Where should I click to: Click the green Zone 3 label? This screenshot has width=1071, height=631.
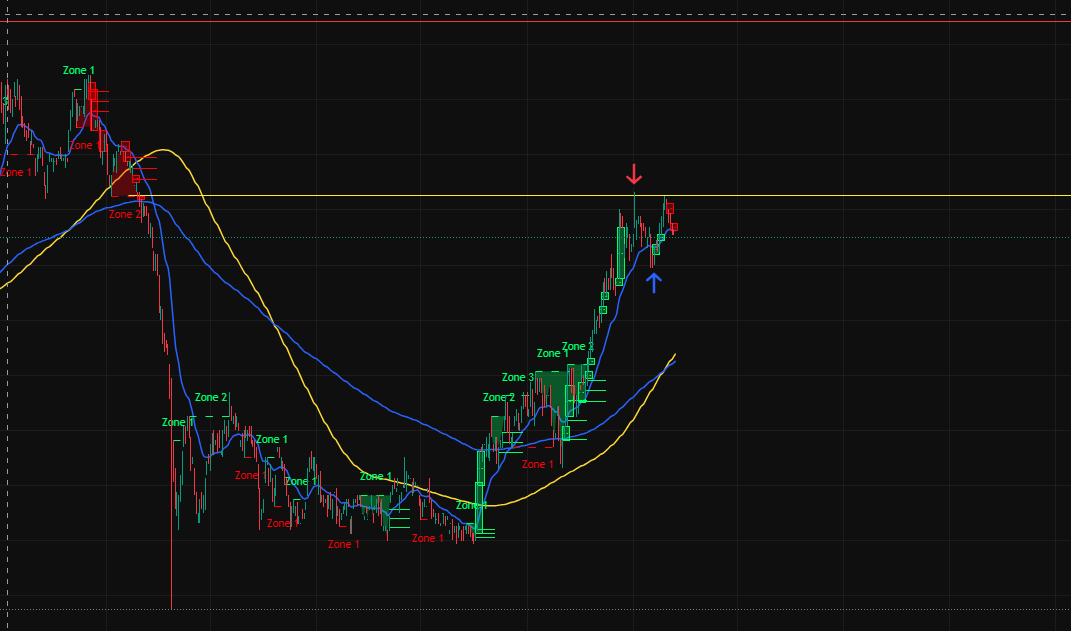coord(518,377)
